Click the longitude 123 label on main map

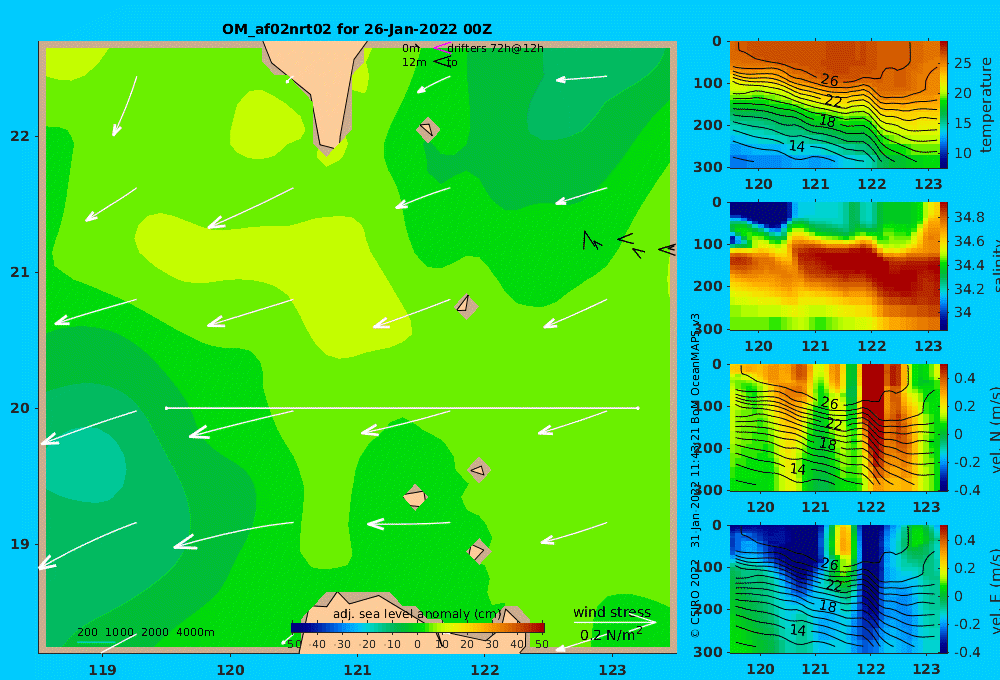pos(612,670)
